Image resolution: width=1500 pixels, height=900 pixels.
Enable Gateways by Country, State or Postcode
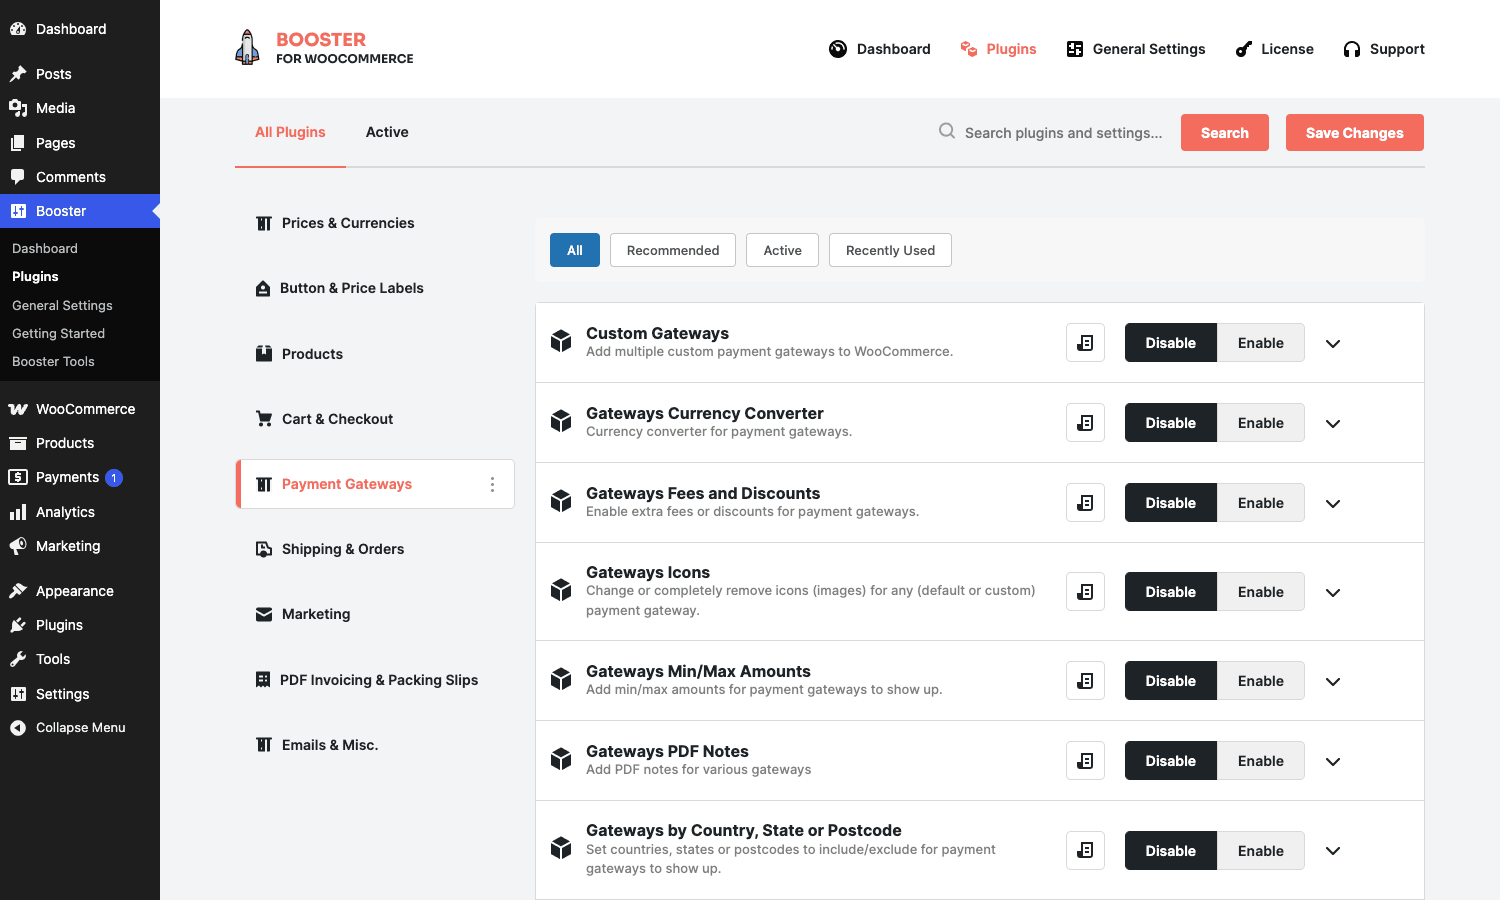point(1260,851)
